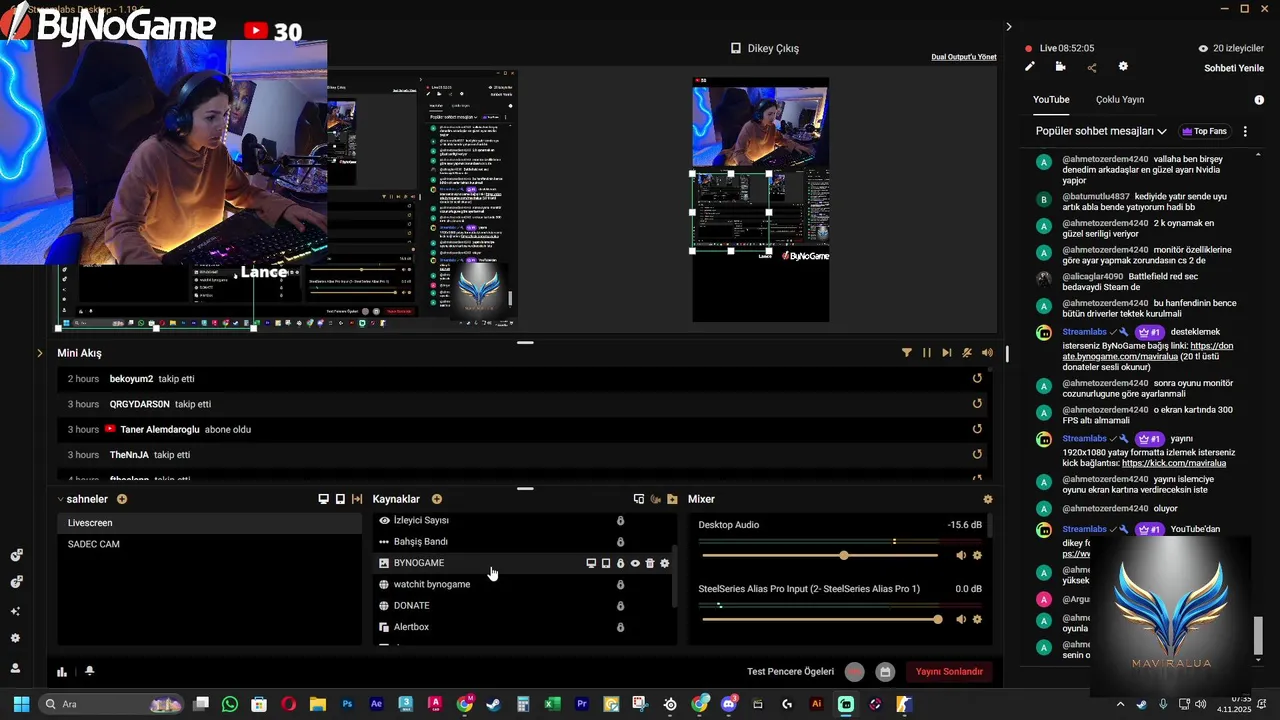Click the replay buffer icon beside record
The image size is (1280, 720).
[885, 672]
